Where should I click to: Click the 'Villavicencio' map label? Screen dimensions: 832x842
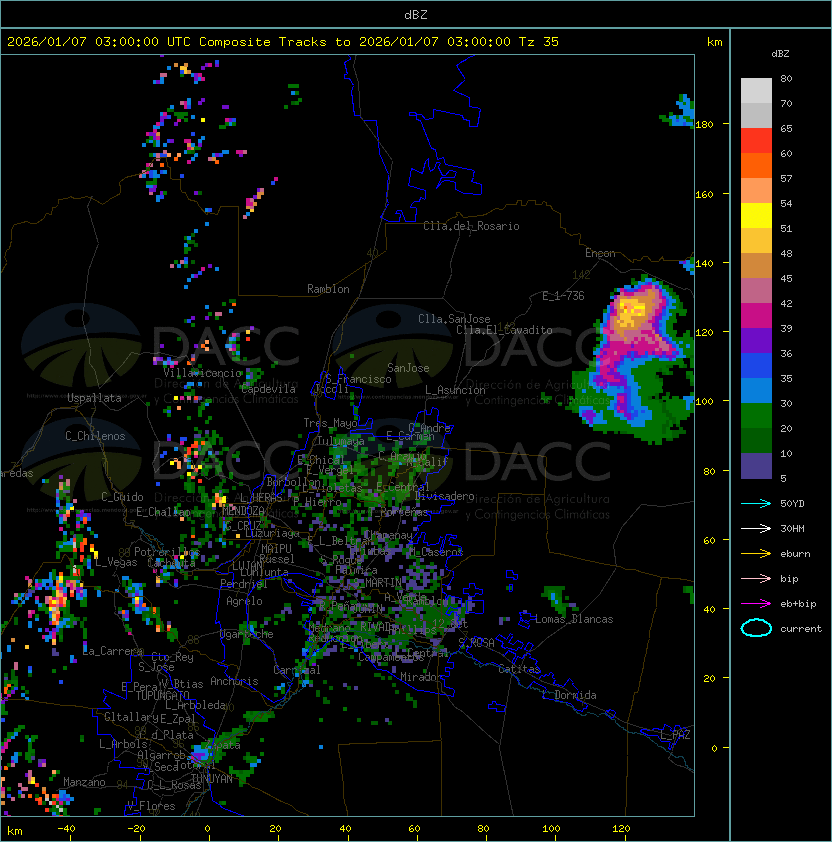coord(203,373)
